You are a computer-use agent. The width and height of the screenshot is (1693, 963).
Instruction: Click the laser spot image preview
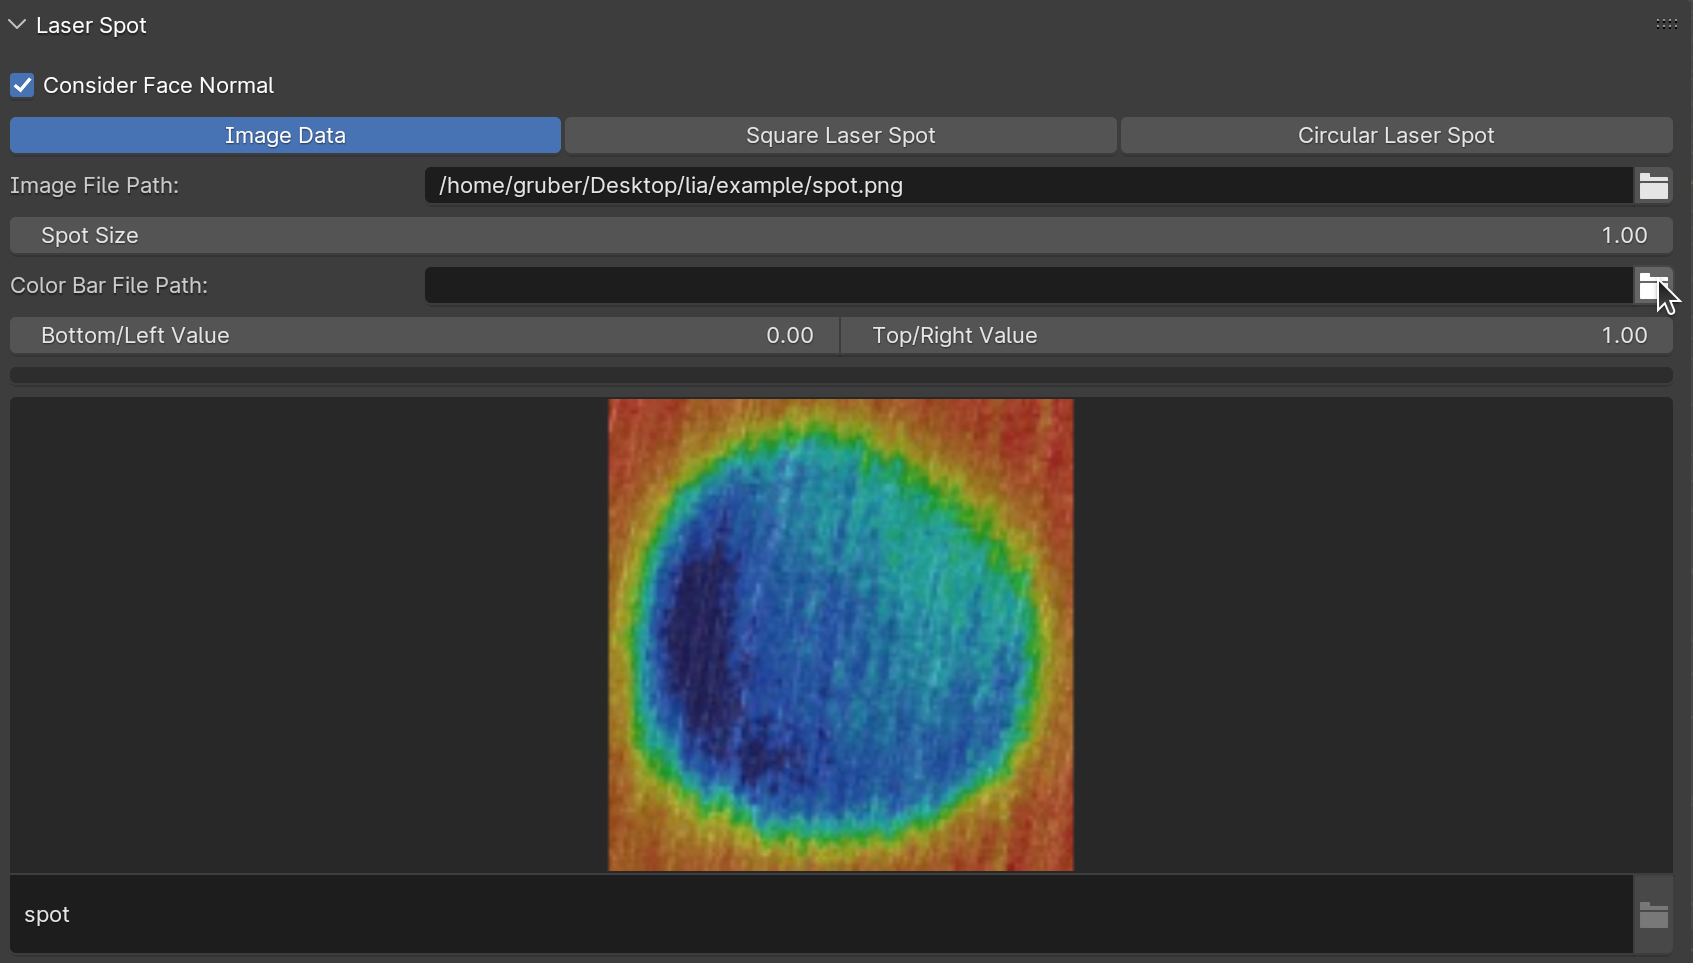(841, 635)
